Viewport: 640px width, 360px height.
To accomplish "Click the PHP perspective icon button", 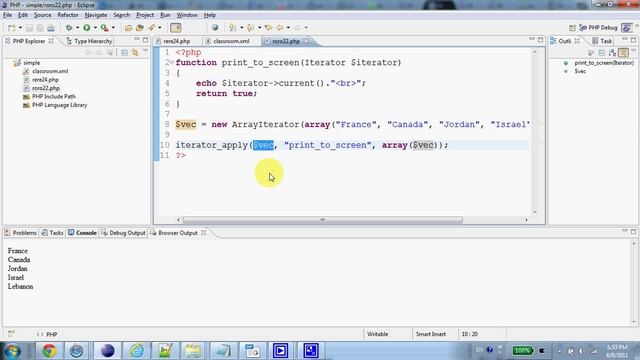I will click(x=627, y=28).
